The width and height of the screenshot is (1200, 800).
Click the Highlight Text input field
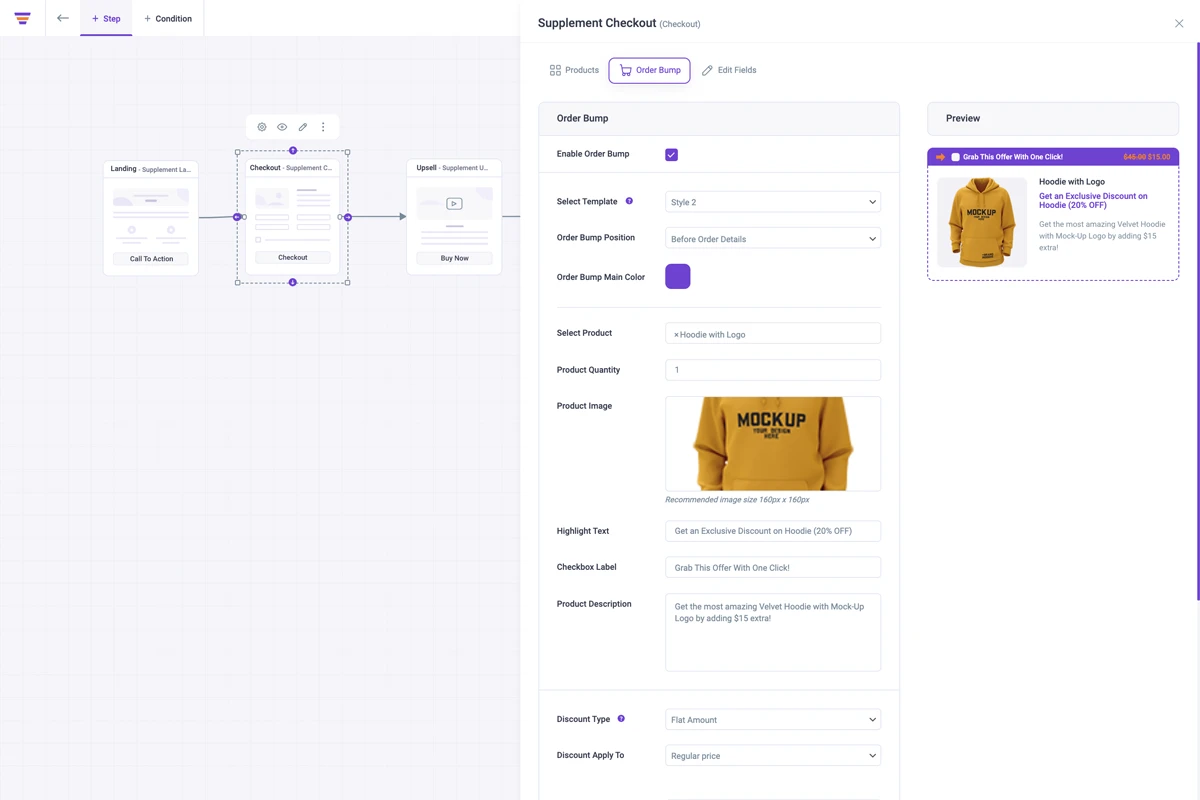[x=772, y=531]
